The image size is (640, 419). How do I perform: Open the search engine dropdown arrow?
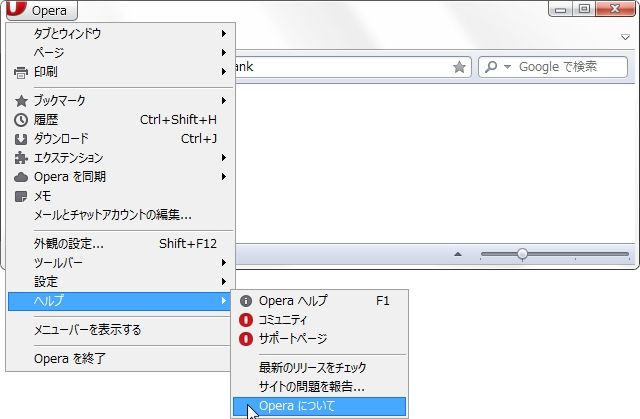point(507,67)
